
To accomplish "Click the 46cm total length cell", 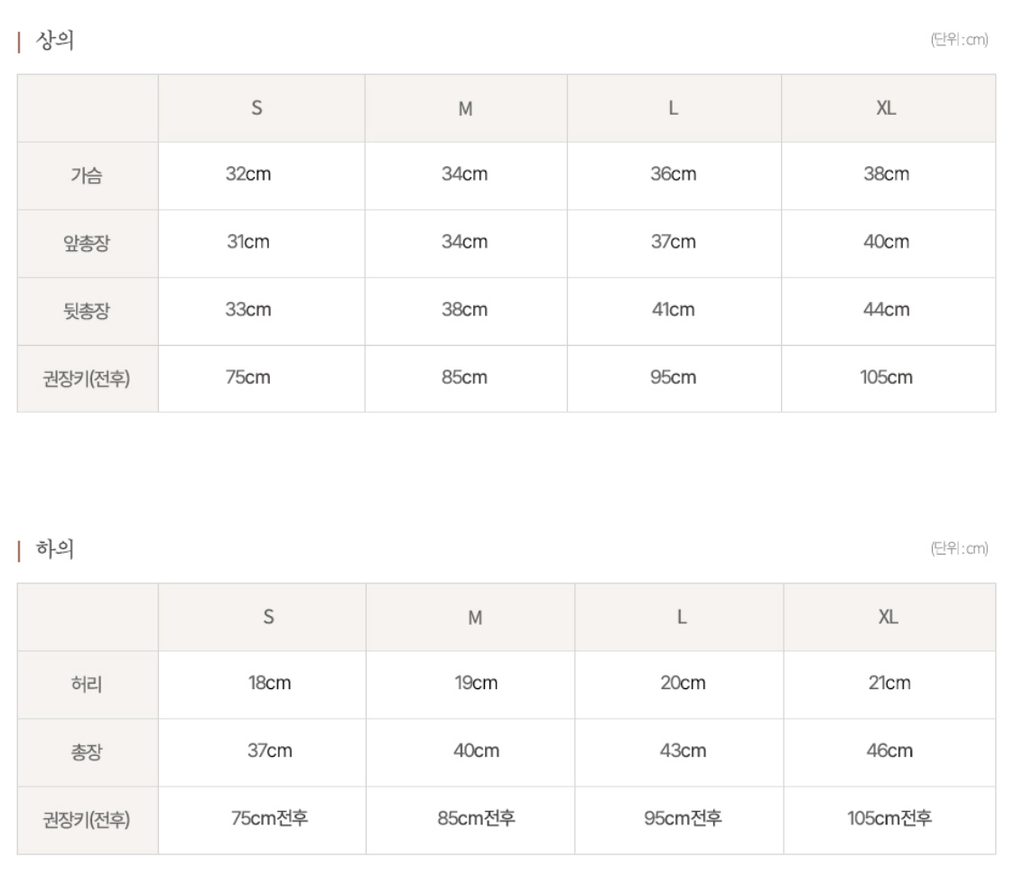I will (x=889, y=751).
